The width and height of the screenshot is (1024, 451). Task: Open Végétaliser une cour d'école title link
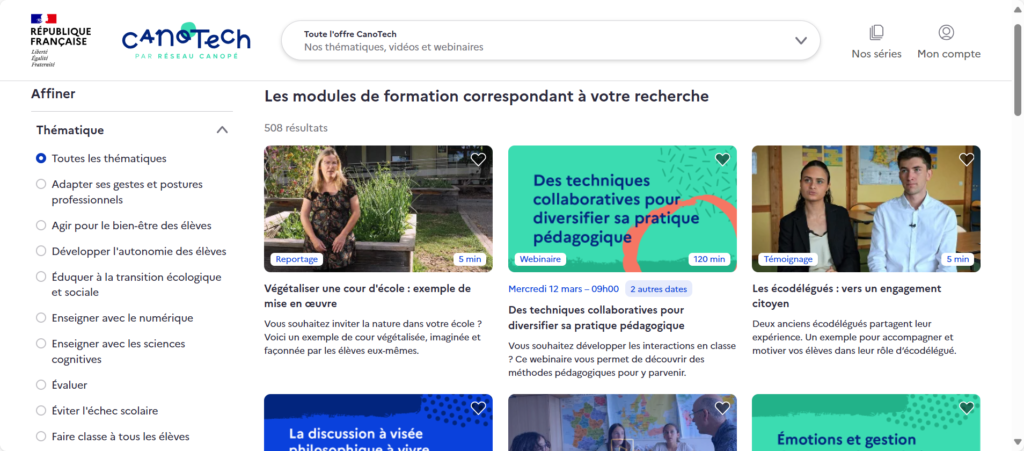(368, 296)
